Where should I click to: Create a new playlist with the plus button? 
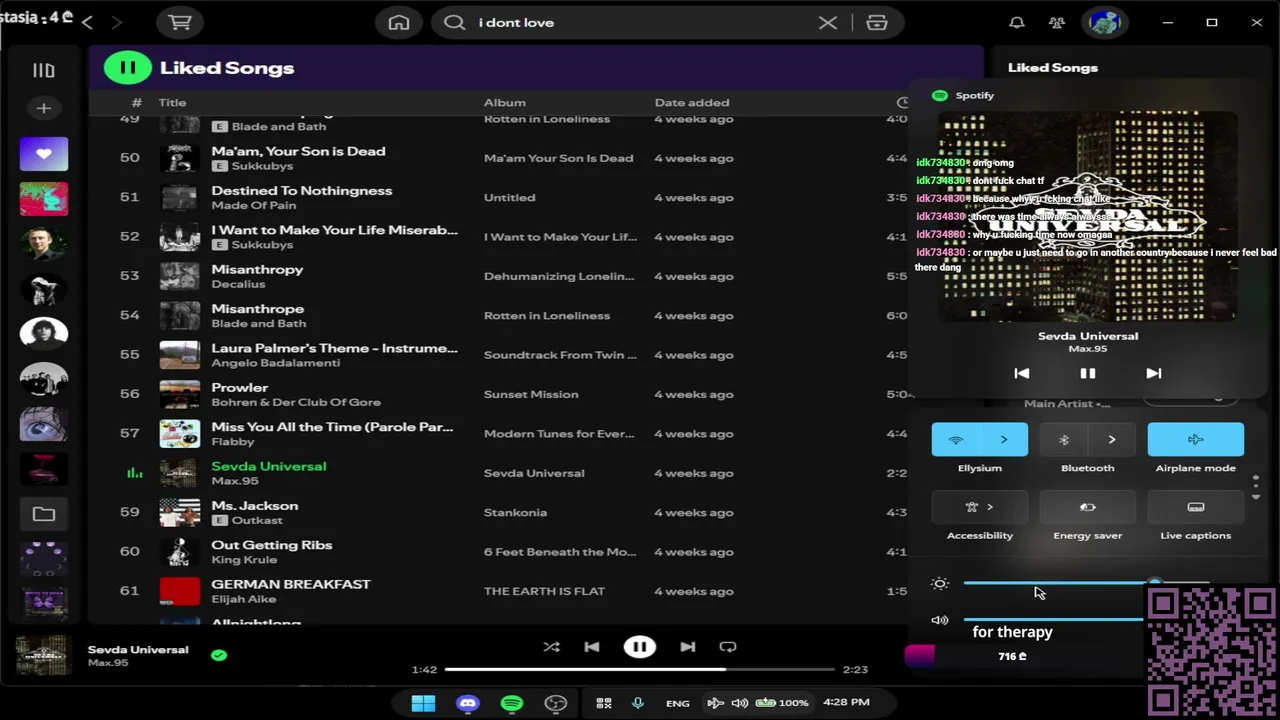tap(43, 108)
